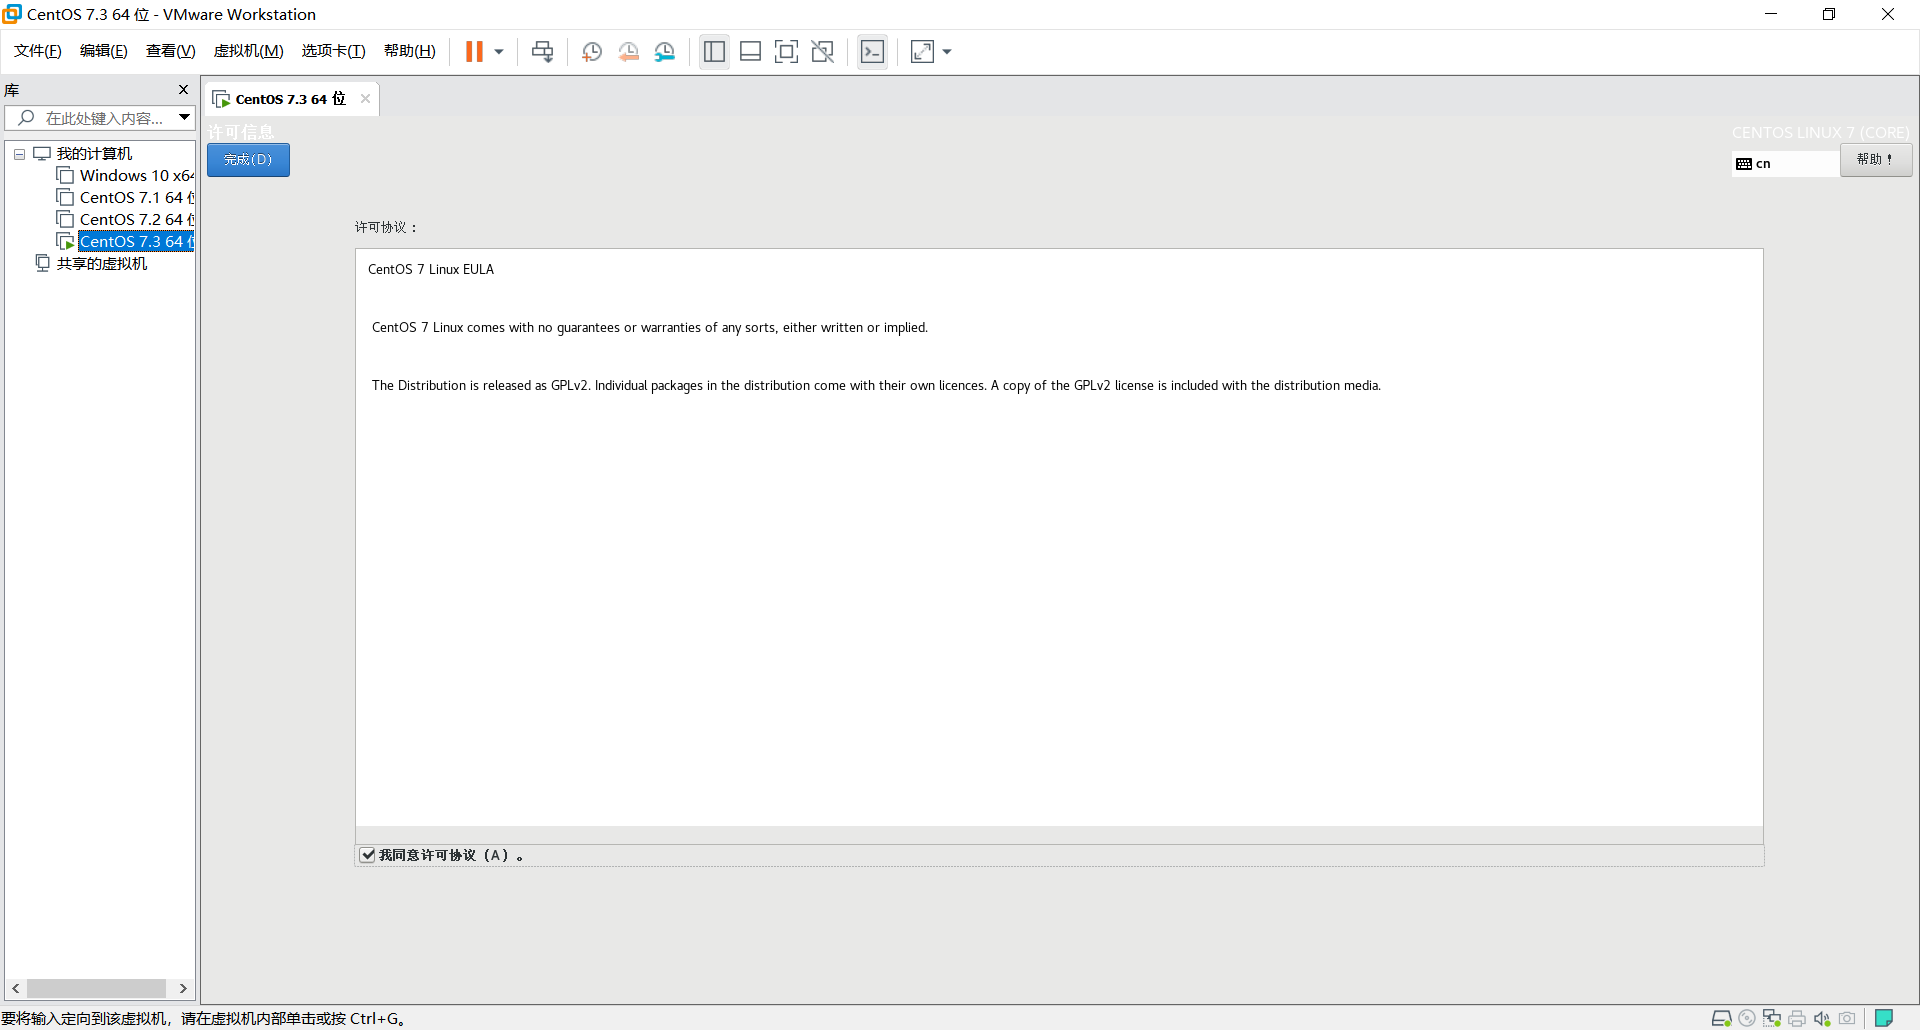Toggle the 我同意许可协议(A) checkbox
This screenshot has width=1920, height=1030.
pos(368,855)
